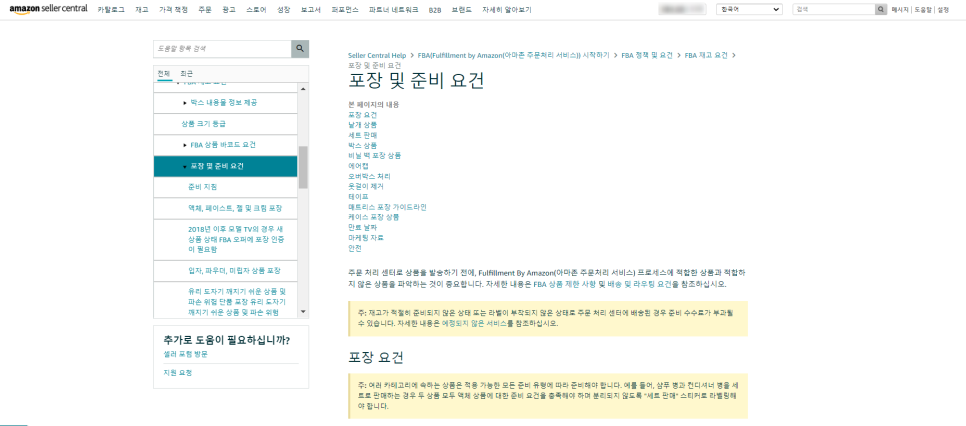966x426 pixels.
Task: Expand the 박스 내용물 정보 제공 item
Action: (x=185, y=102)
